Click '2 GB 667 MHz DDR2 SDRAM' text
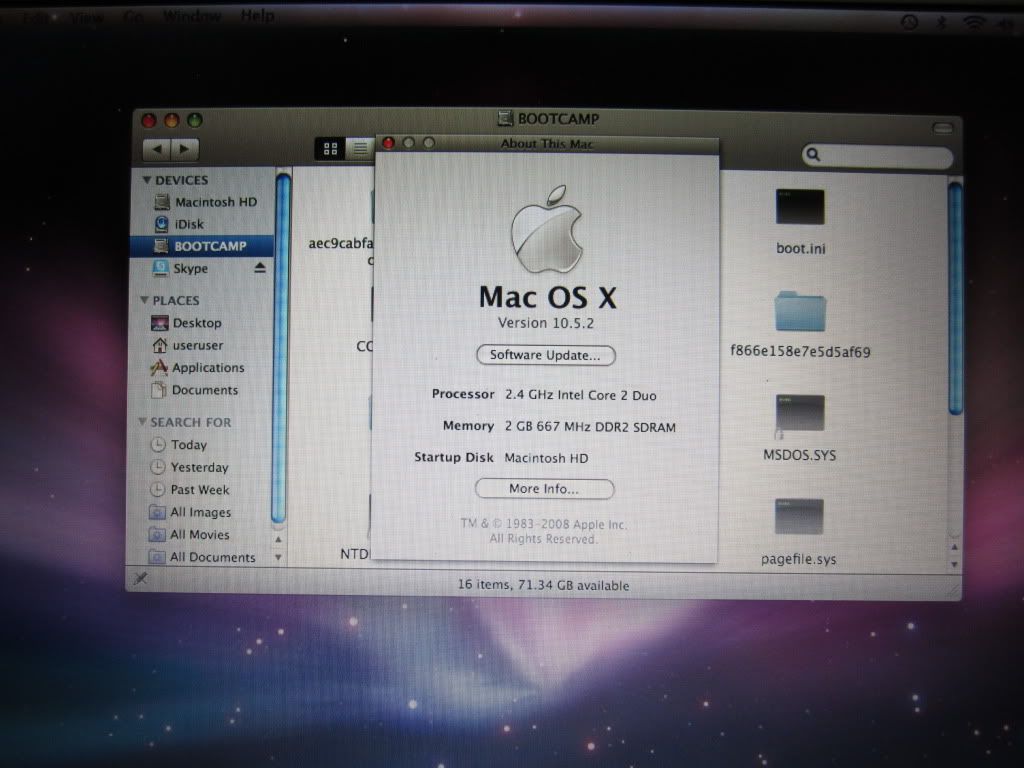Image resolution: width=1024 pixels, height=768 pixels. pos(590,427)
